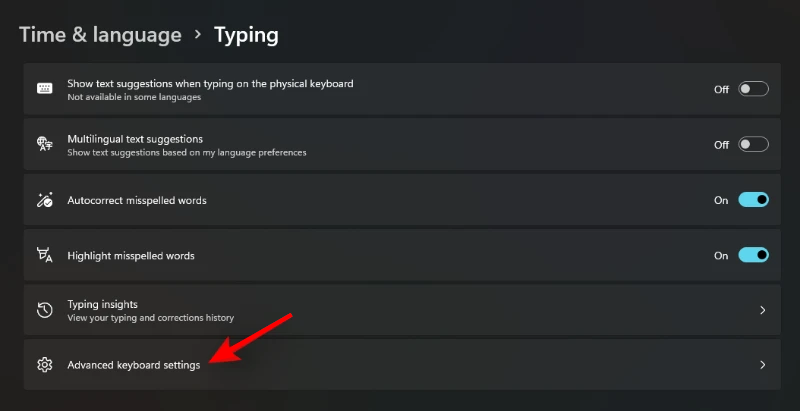Click the Advanced keyboard settings gear icon
Viewport: 800px width, 411px height.
pos(44,365)
